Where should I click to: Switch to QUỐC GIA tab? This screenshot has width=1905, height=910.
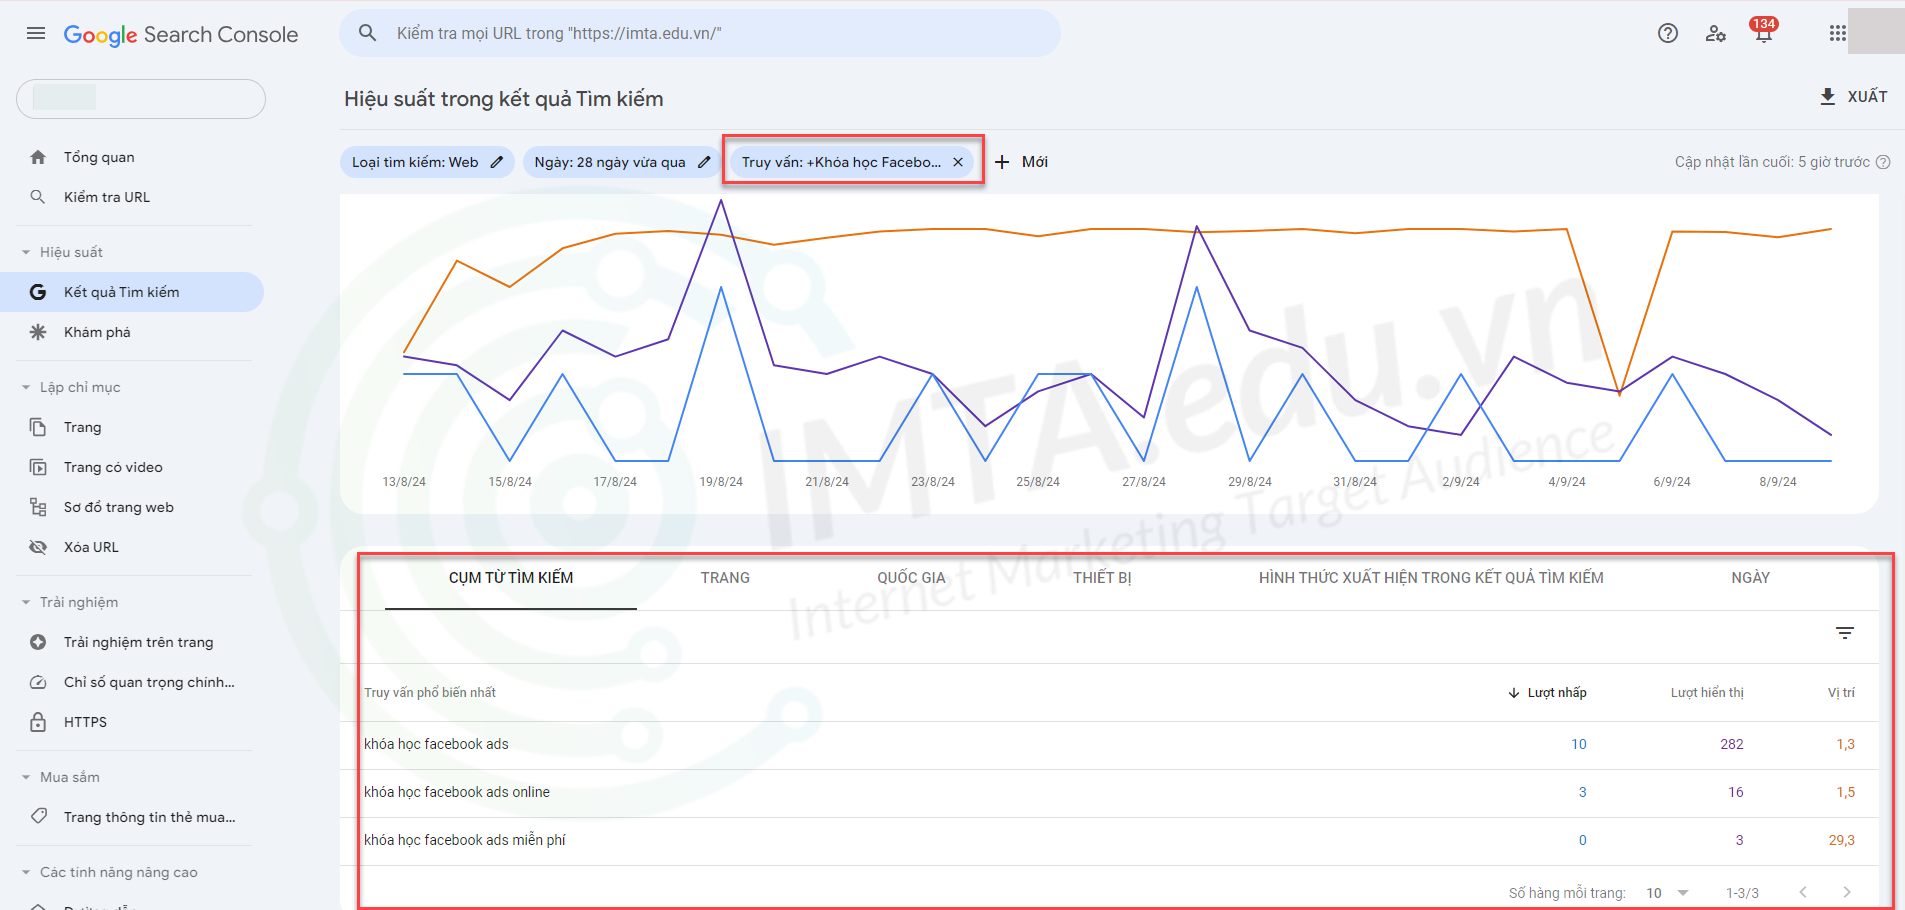(911, 578)
